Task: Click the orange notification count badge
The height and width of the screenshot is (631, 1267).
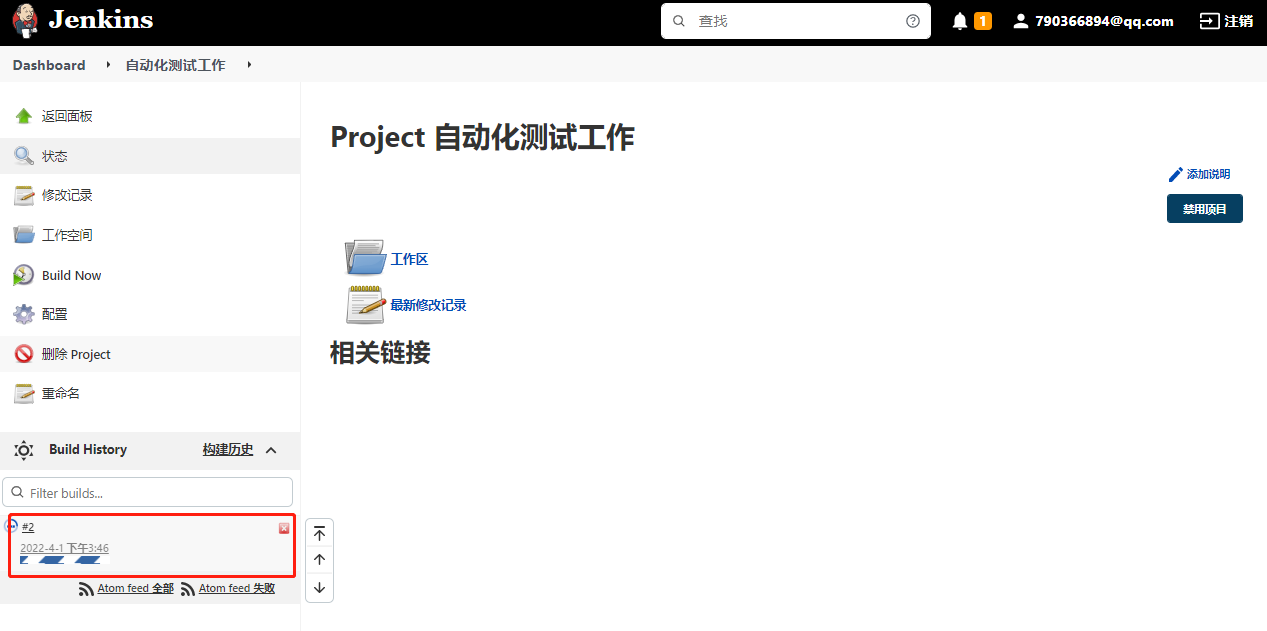Action: point(982,21)
